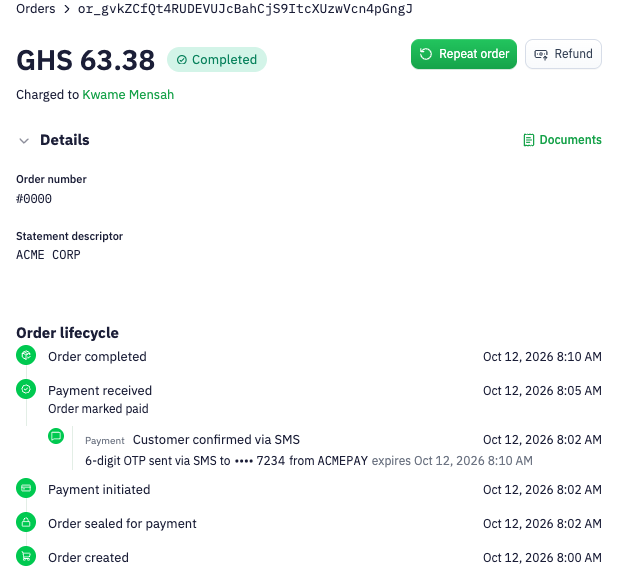
Task: Click the 'expires Oct 12, 2026 8:10 AM' text
Action: (452, 461)
